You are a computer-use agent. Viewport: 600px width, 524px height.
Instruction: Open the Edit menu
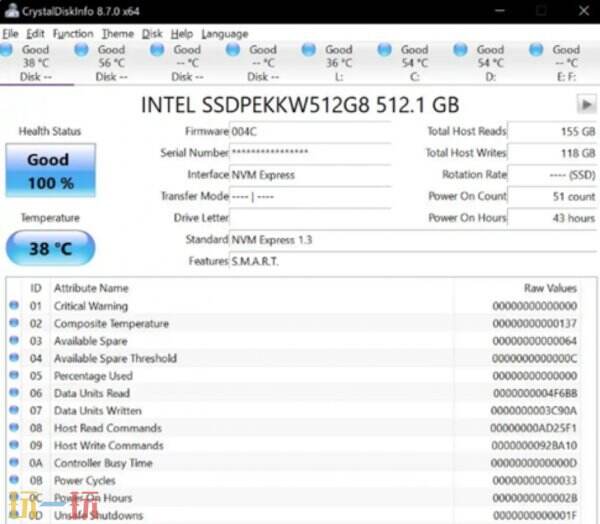tap(35, 34)
